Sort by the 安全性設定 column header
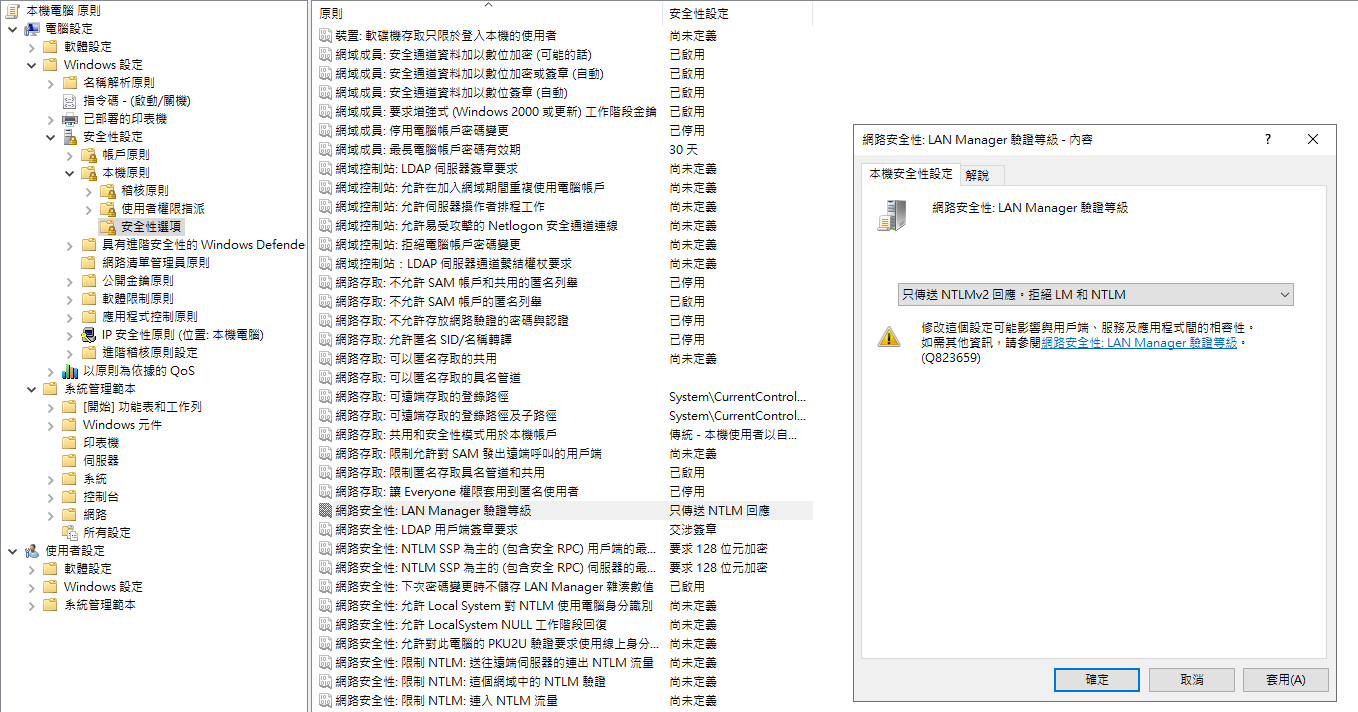1358x712 pixels. pos(736,14)
